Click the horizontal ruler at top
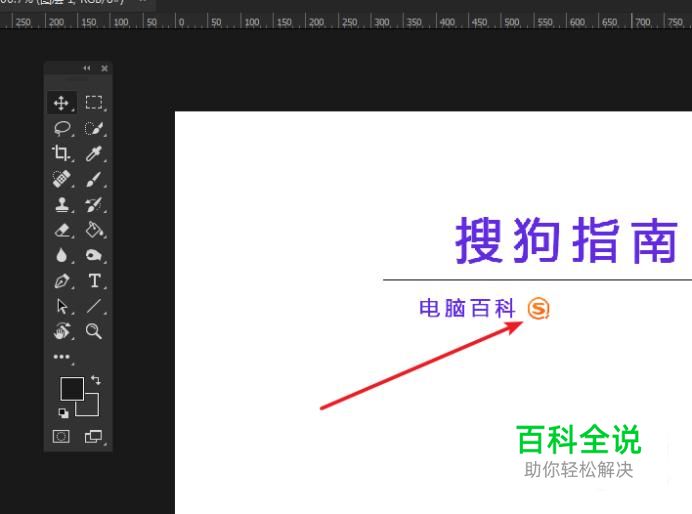This screenshot has width=692, height=514. coord(346,20)
